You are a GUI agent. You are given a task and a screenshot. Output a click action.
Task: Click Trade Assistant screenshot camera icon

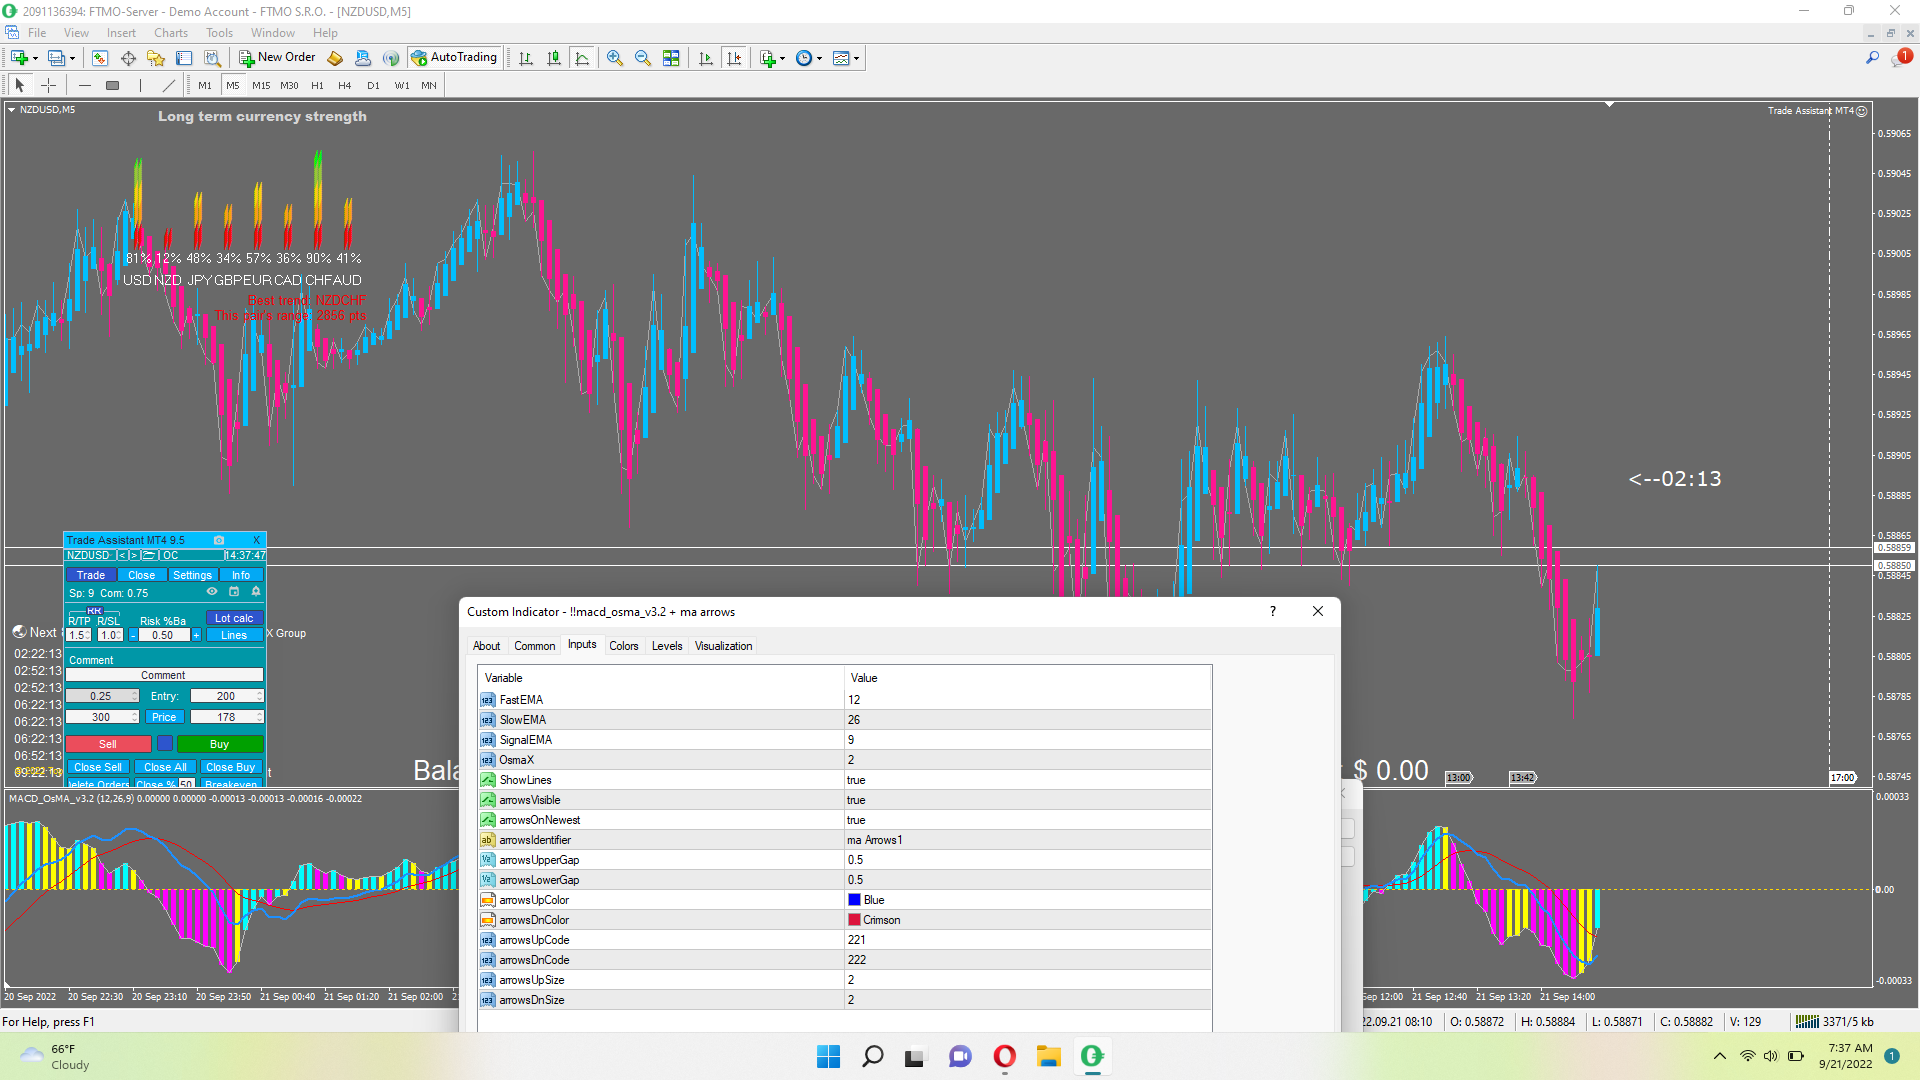click(x=219, y=540)
